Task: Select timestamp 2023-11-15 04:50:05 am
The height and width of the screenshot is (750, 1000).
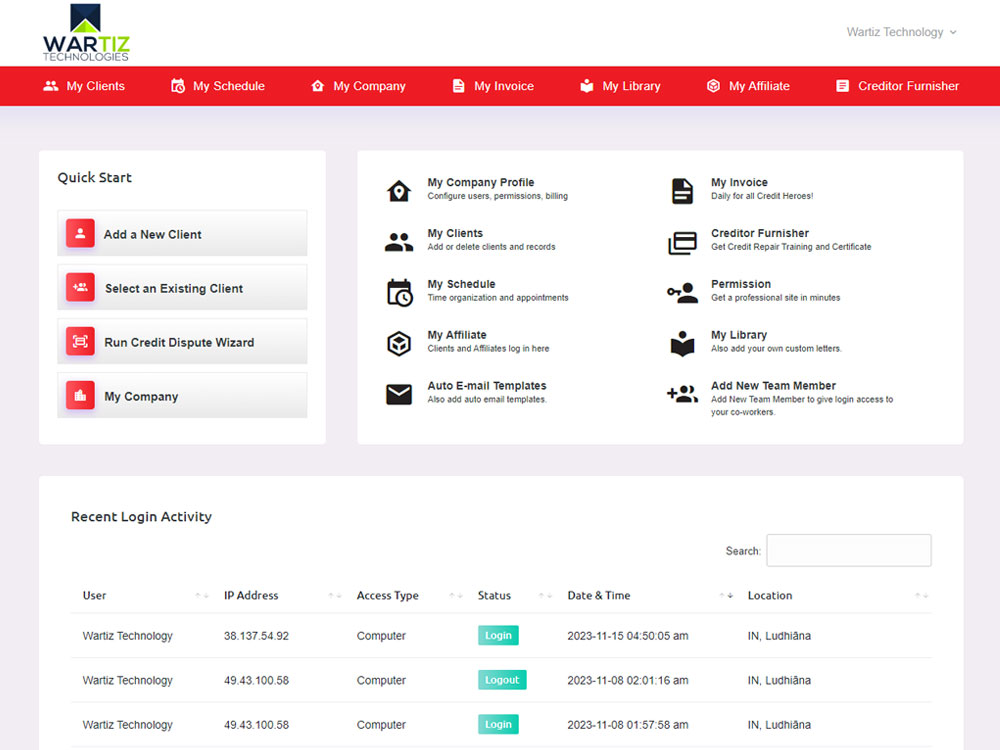Action: pyautogui.click(x=628, y=636)
